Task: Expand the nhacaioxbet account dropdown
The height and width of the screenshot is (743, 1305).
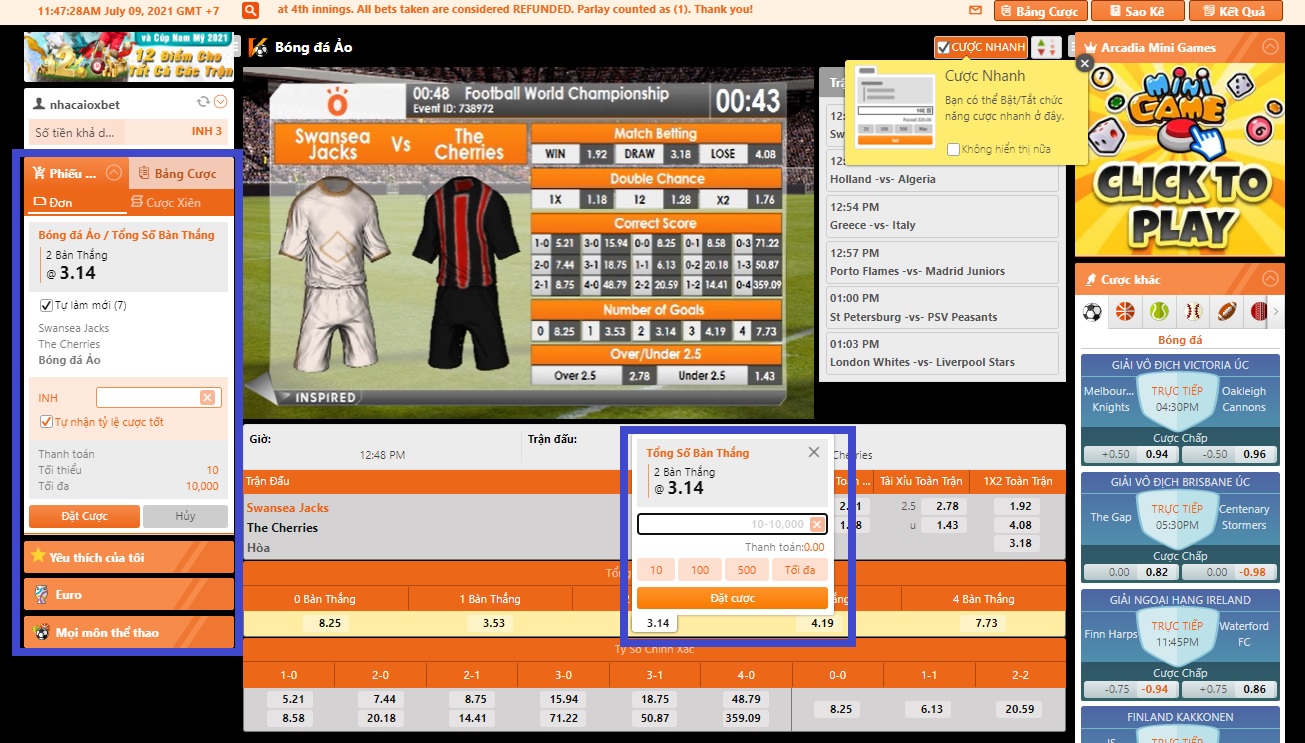Action: 221,102
